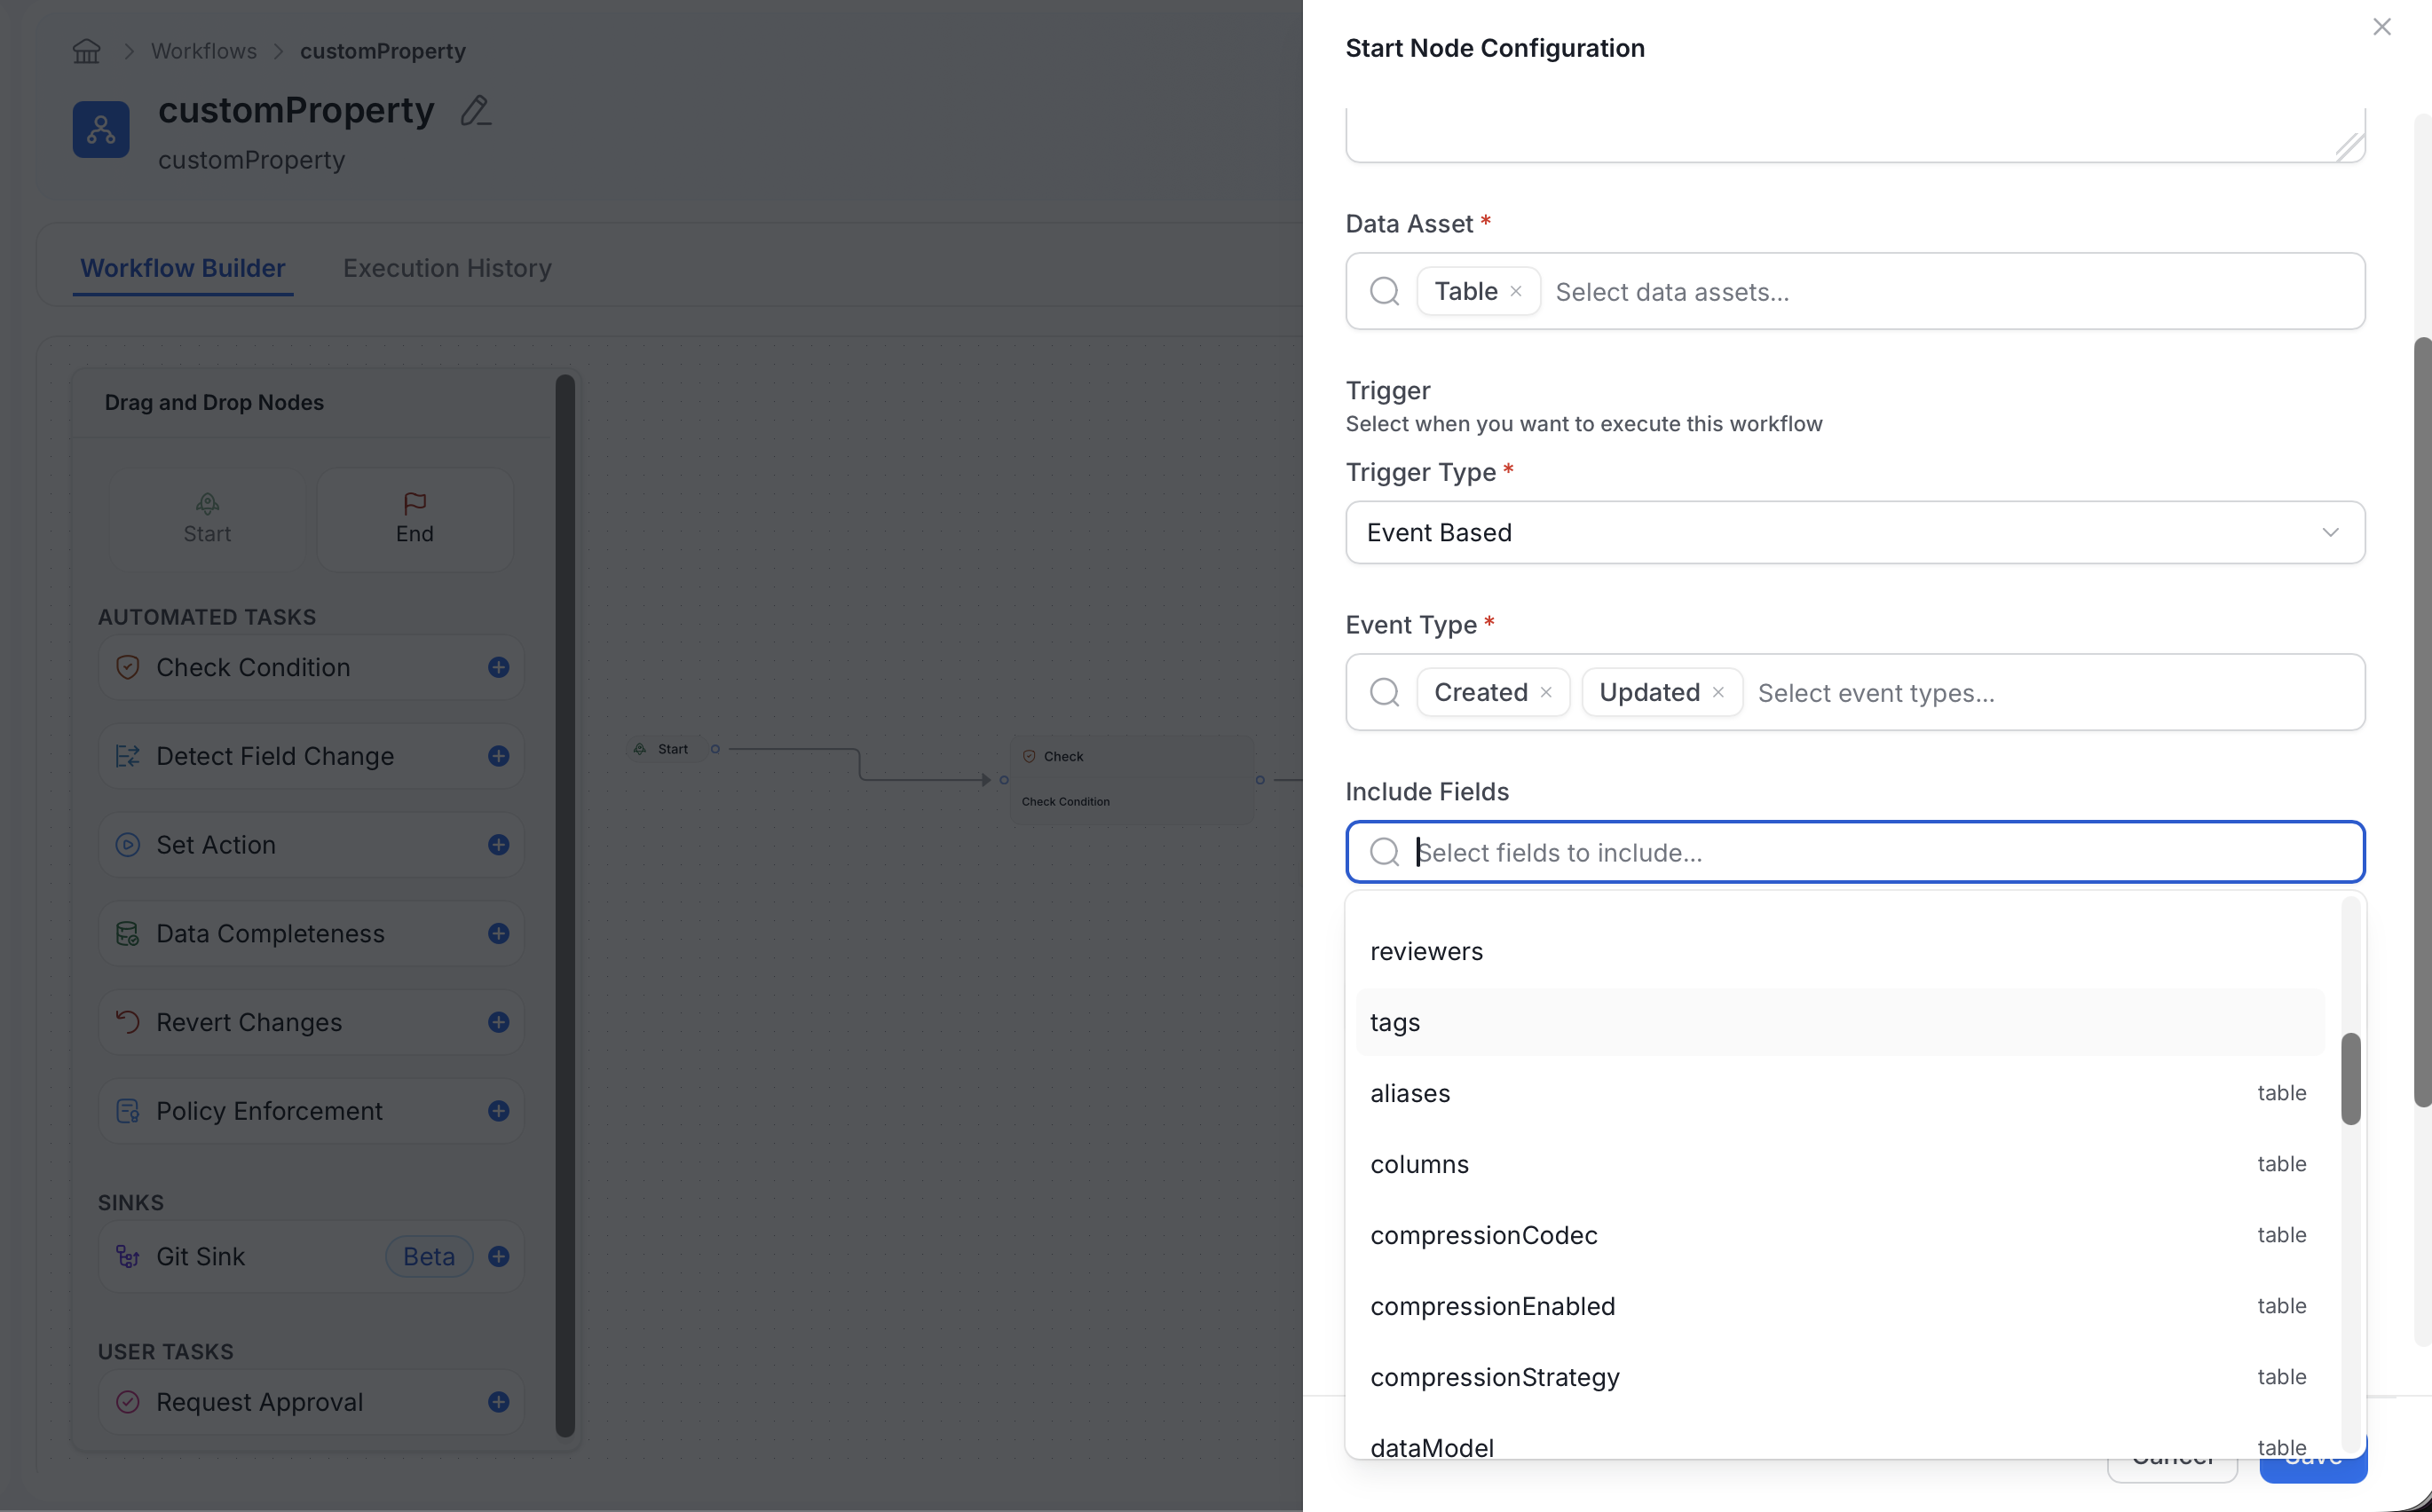Click the Beta badge on Git Sink

(429, 1257)
